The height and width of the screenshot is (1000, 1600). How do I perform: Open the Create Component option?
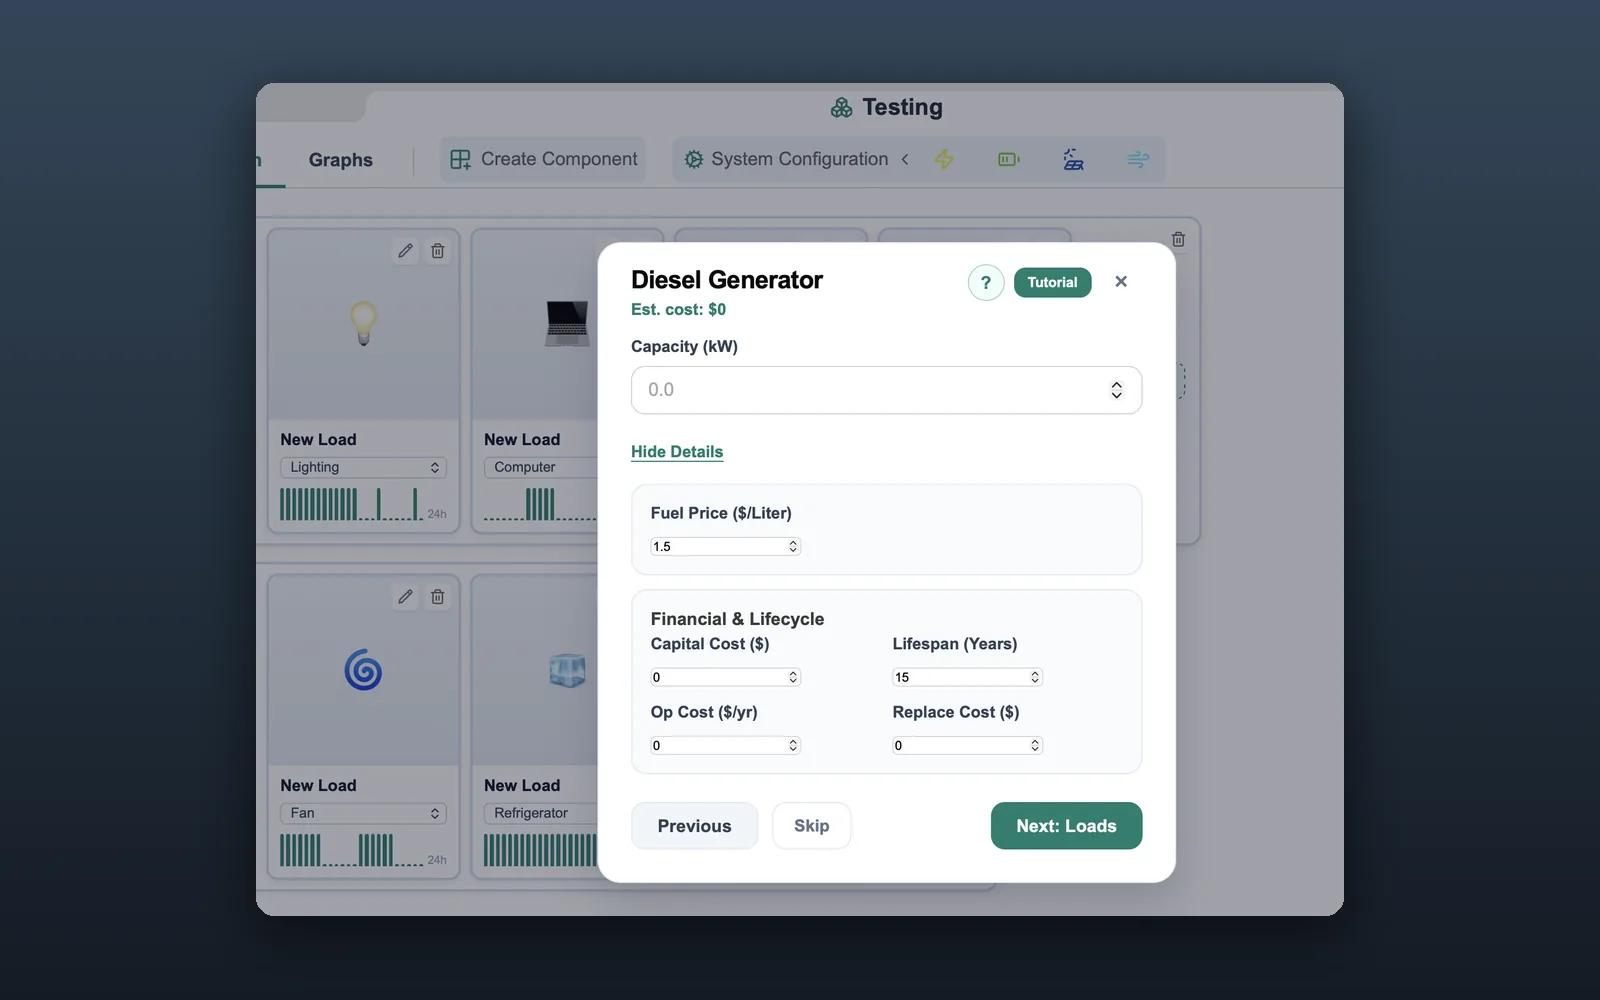[x=543, y=159]
